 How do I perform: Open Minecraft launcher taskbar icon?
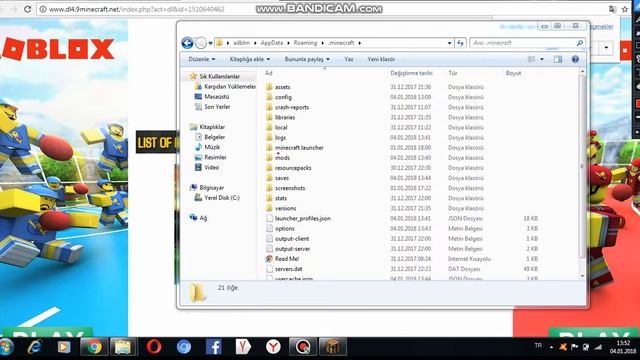pos(332,347)
